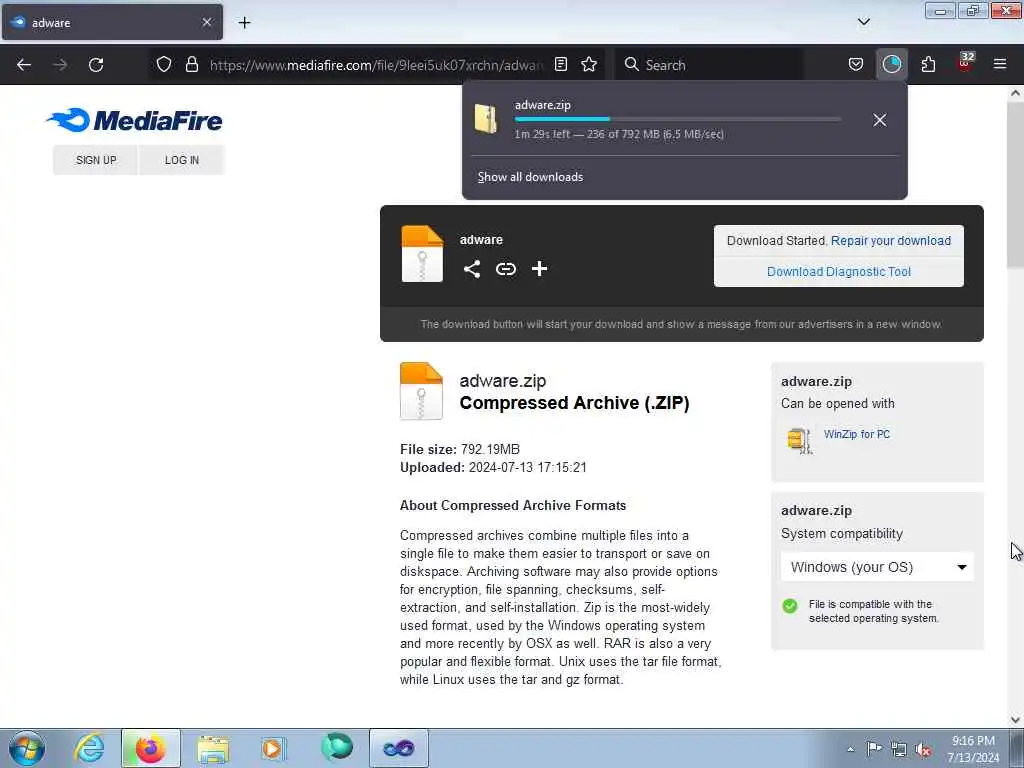The height and width of the screenshot is (768, 1024).
Task: Mute volume from system tray speaker
Action: 923,749
